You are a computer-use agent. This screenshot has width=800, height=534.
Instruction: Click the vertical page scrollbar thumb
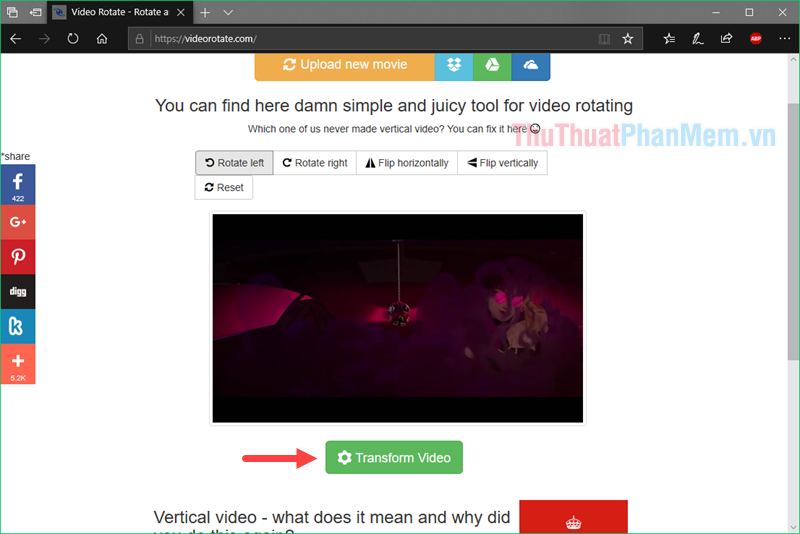coord(793,231)
